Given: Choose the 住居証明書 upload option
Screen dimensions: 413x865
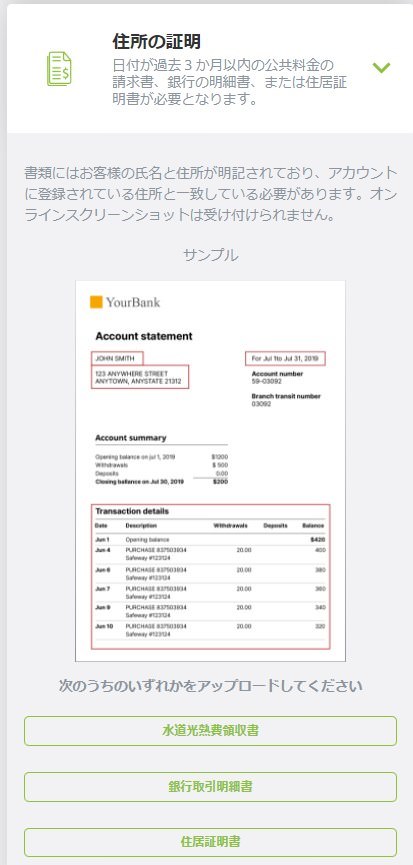Looking at the screenshot, I should pos(210,842).
